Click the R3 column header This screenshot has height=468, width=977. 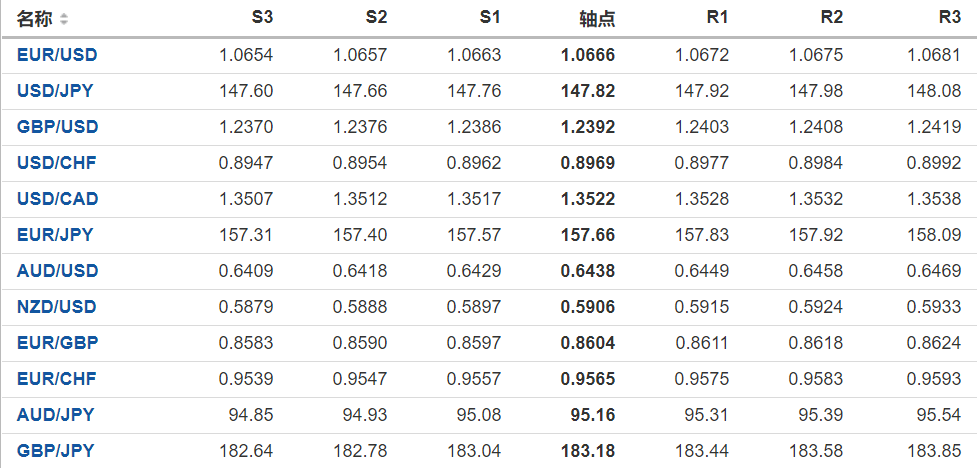(949, 18)
